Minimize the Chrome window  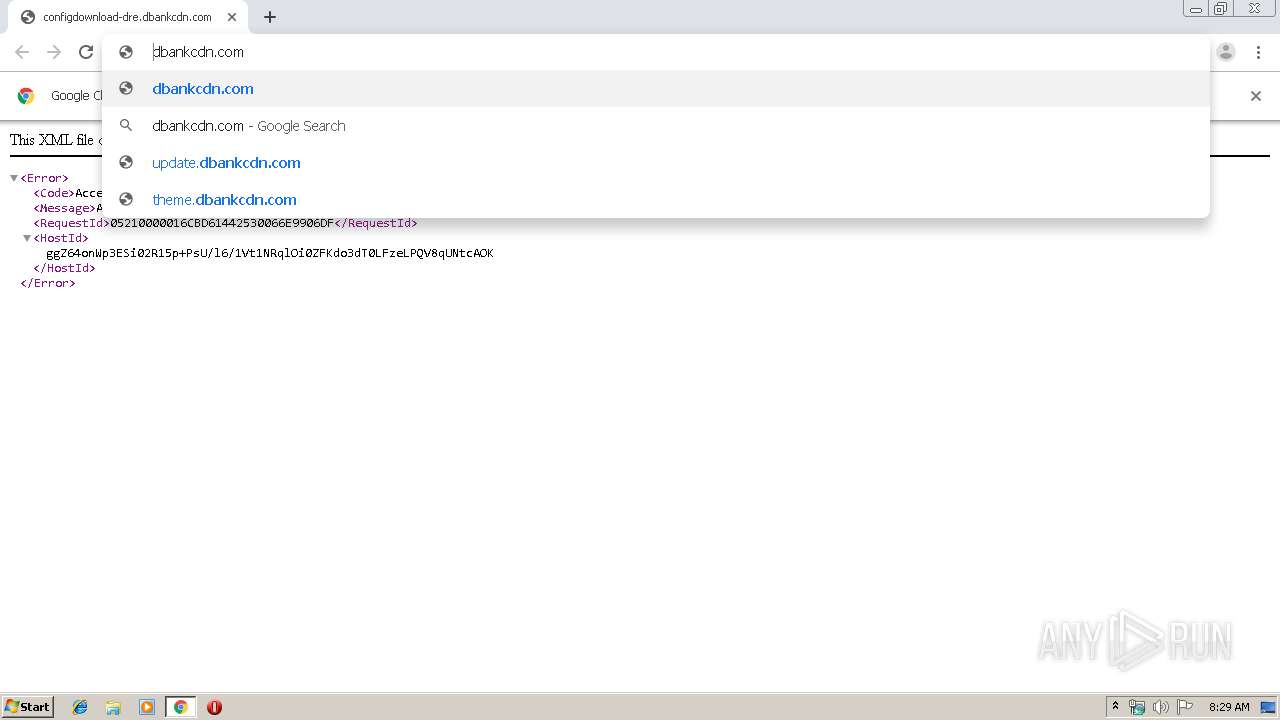click(x=1195, y=8)
